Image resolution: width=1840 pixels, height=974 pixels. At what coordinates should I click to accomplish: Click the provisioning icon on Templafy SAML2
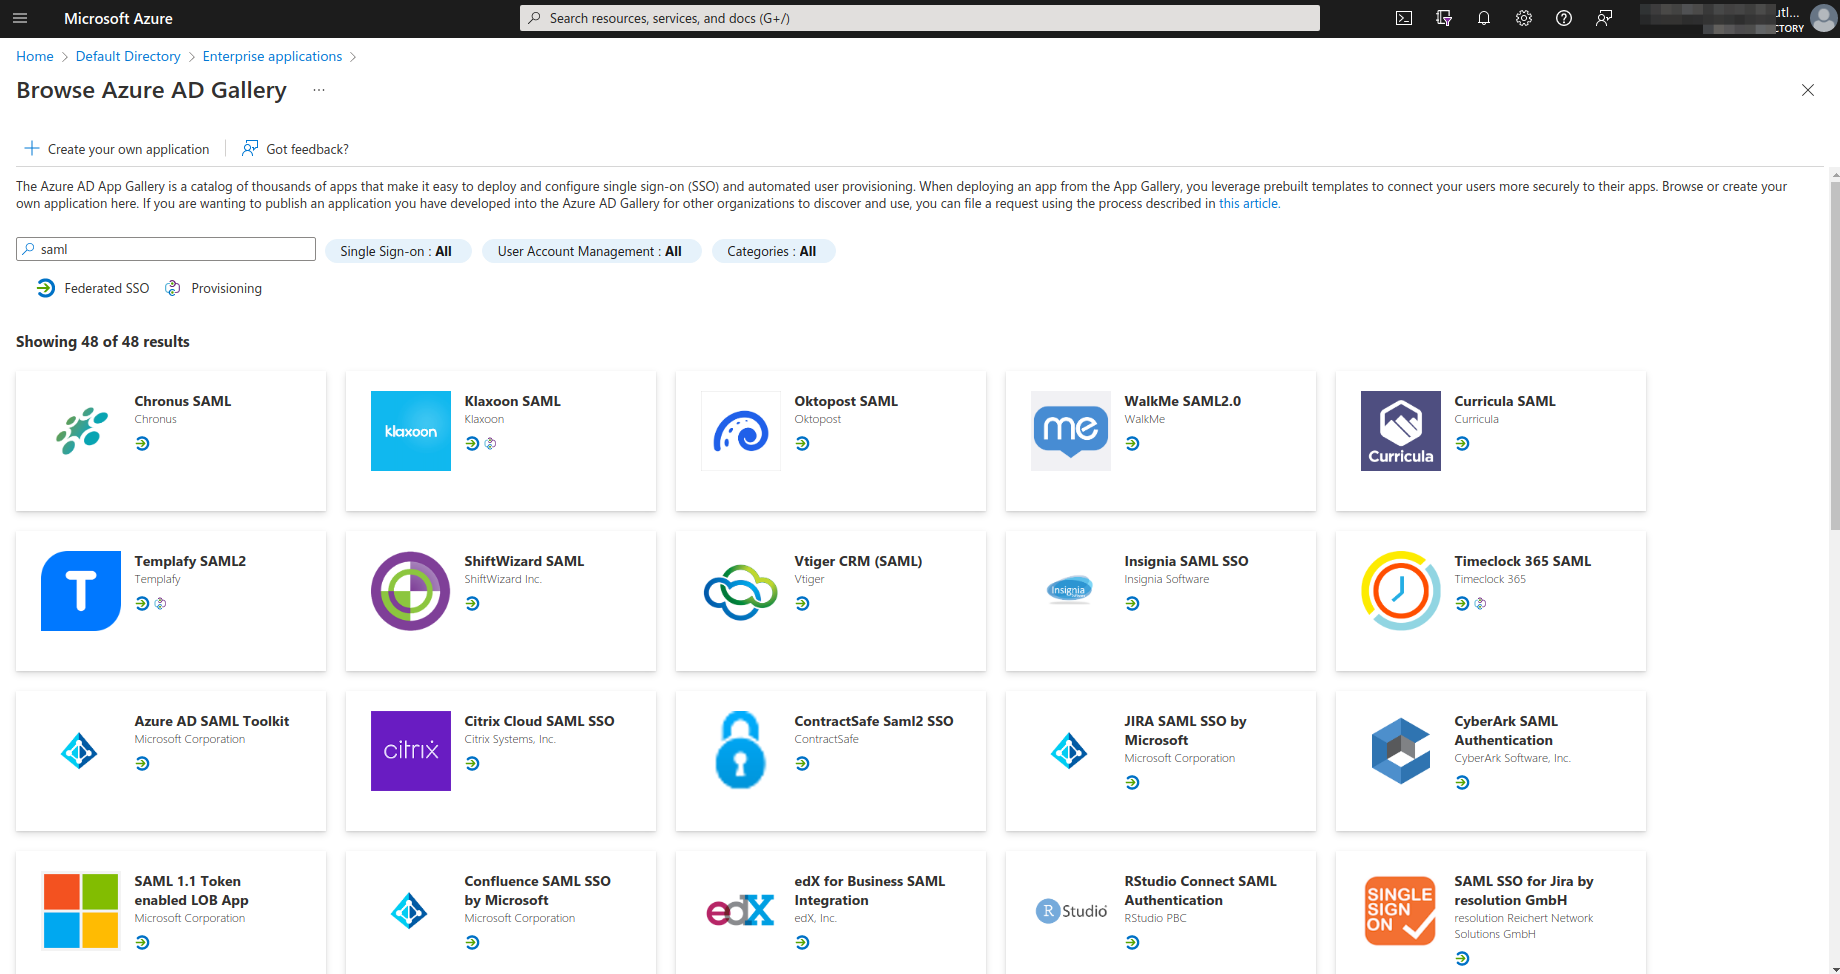pyautogui.click(x=160, y=603)
